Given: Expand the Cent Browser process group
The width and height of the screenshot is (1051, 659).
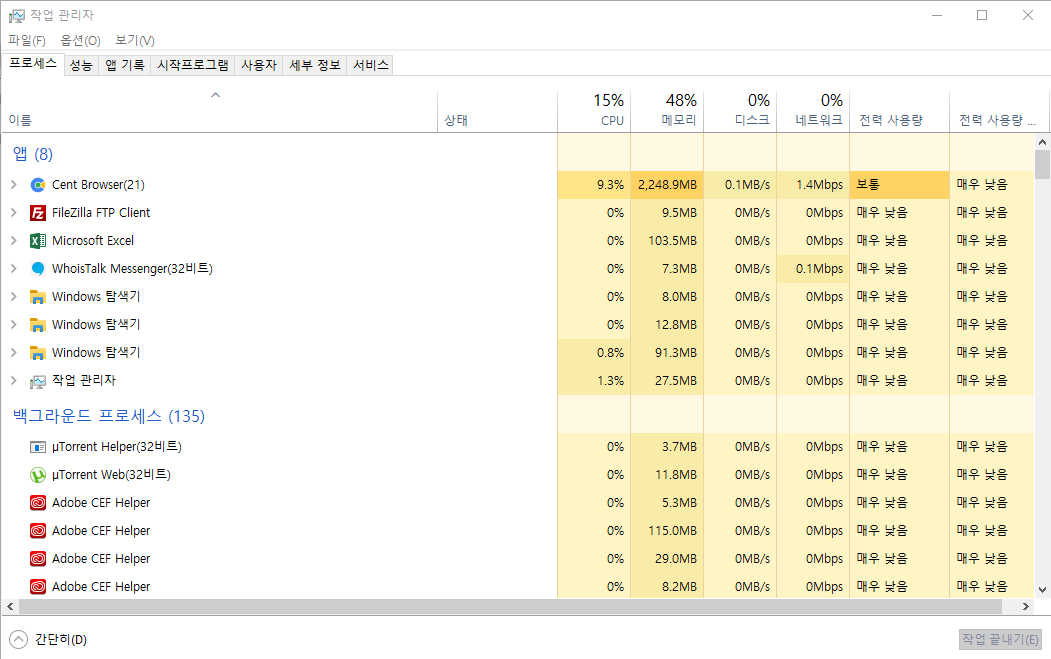Looking at the screenshot, I should point(13,184).
